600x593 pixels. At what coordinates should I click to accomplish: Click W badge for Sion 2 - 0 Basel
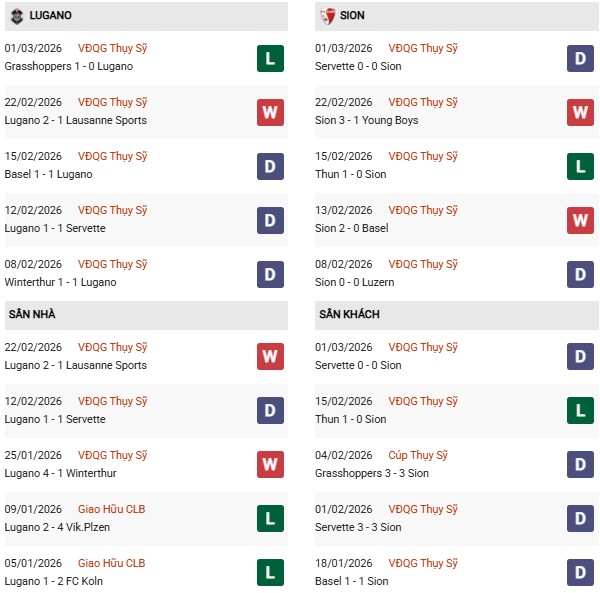(x=581, y=220)
